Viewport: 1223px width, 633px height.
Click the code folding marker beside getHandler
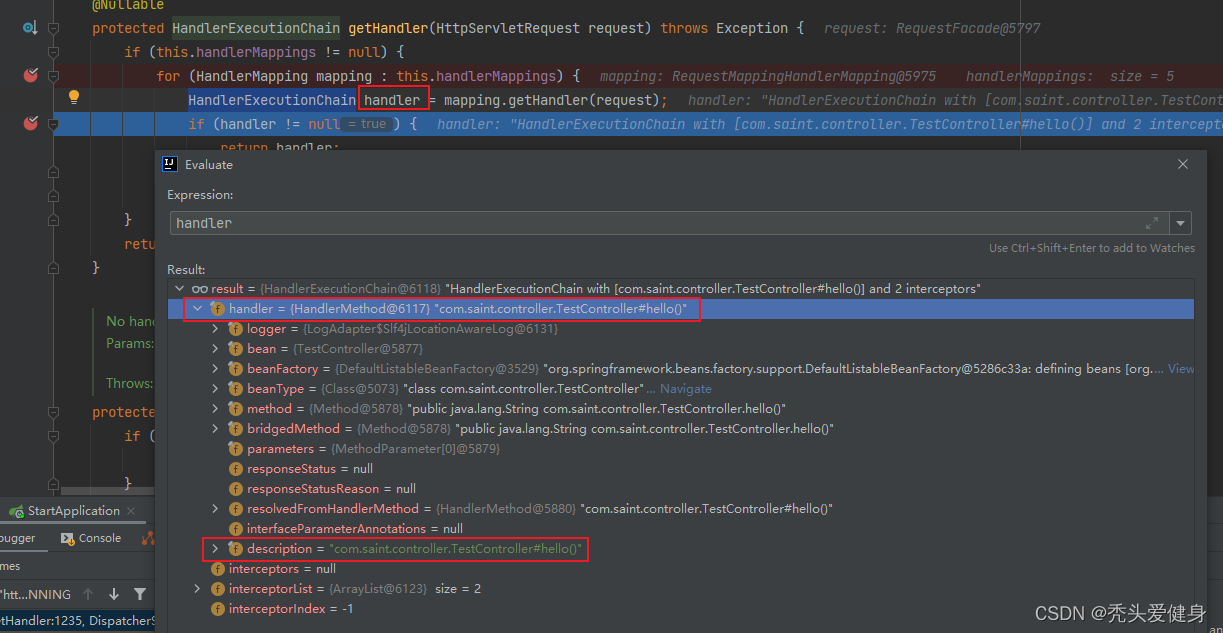pos(53,28)
